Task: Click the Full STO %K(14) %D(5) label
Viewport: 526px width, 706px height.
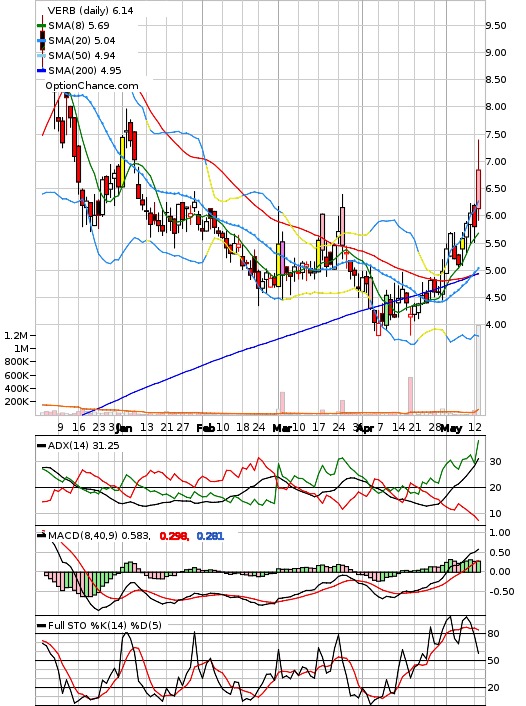Action: [x=104, y=625]
